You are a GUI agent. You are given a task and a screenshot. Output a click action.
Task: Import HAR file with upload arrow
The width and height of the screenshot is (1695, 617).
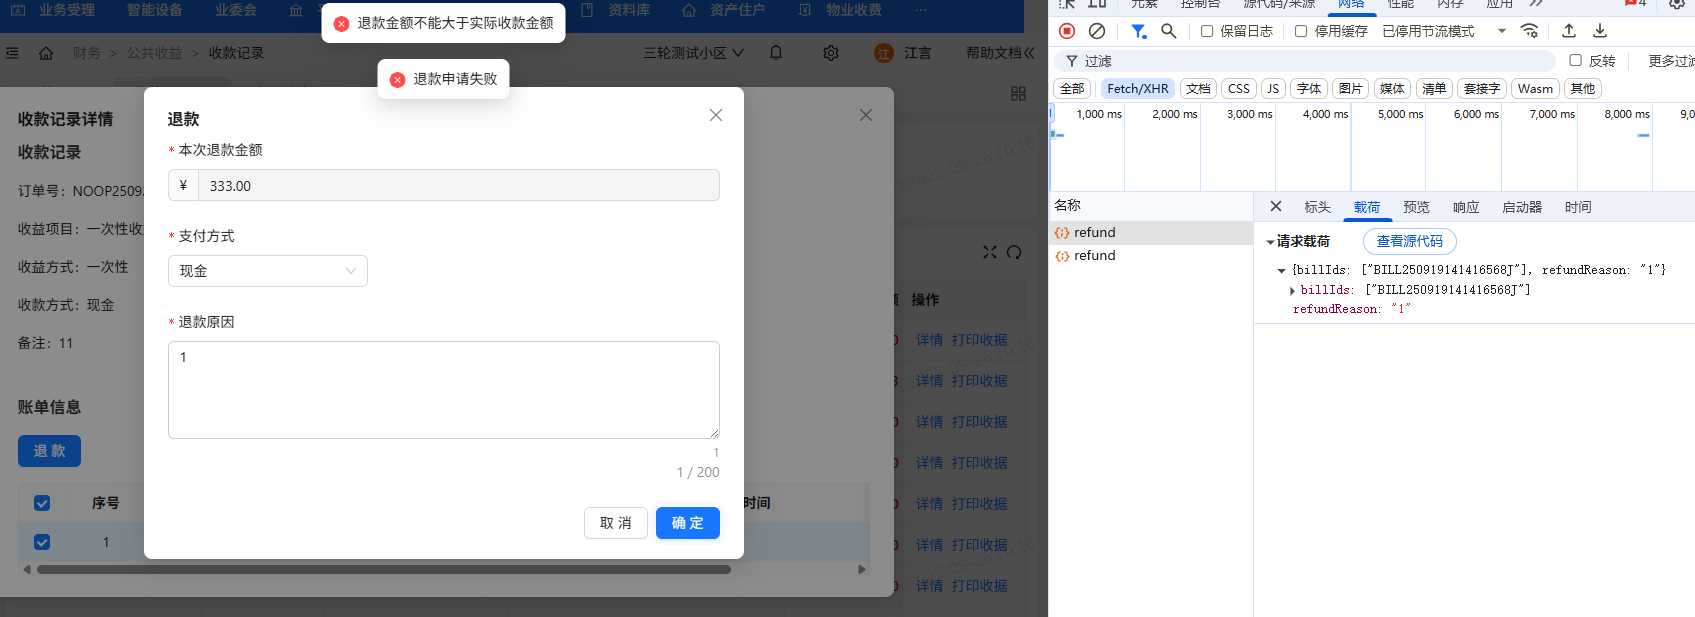pos(1569,31)
